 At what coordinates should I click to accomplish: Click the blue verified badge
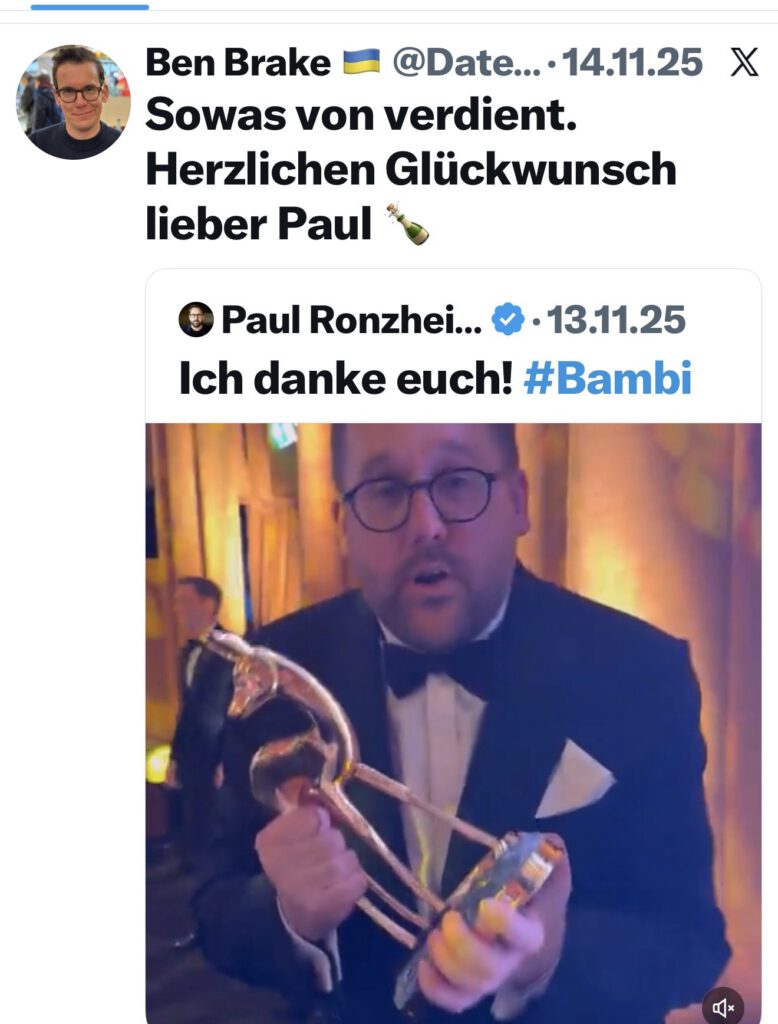[x=508, y=319]
